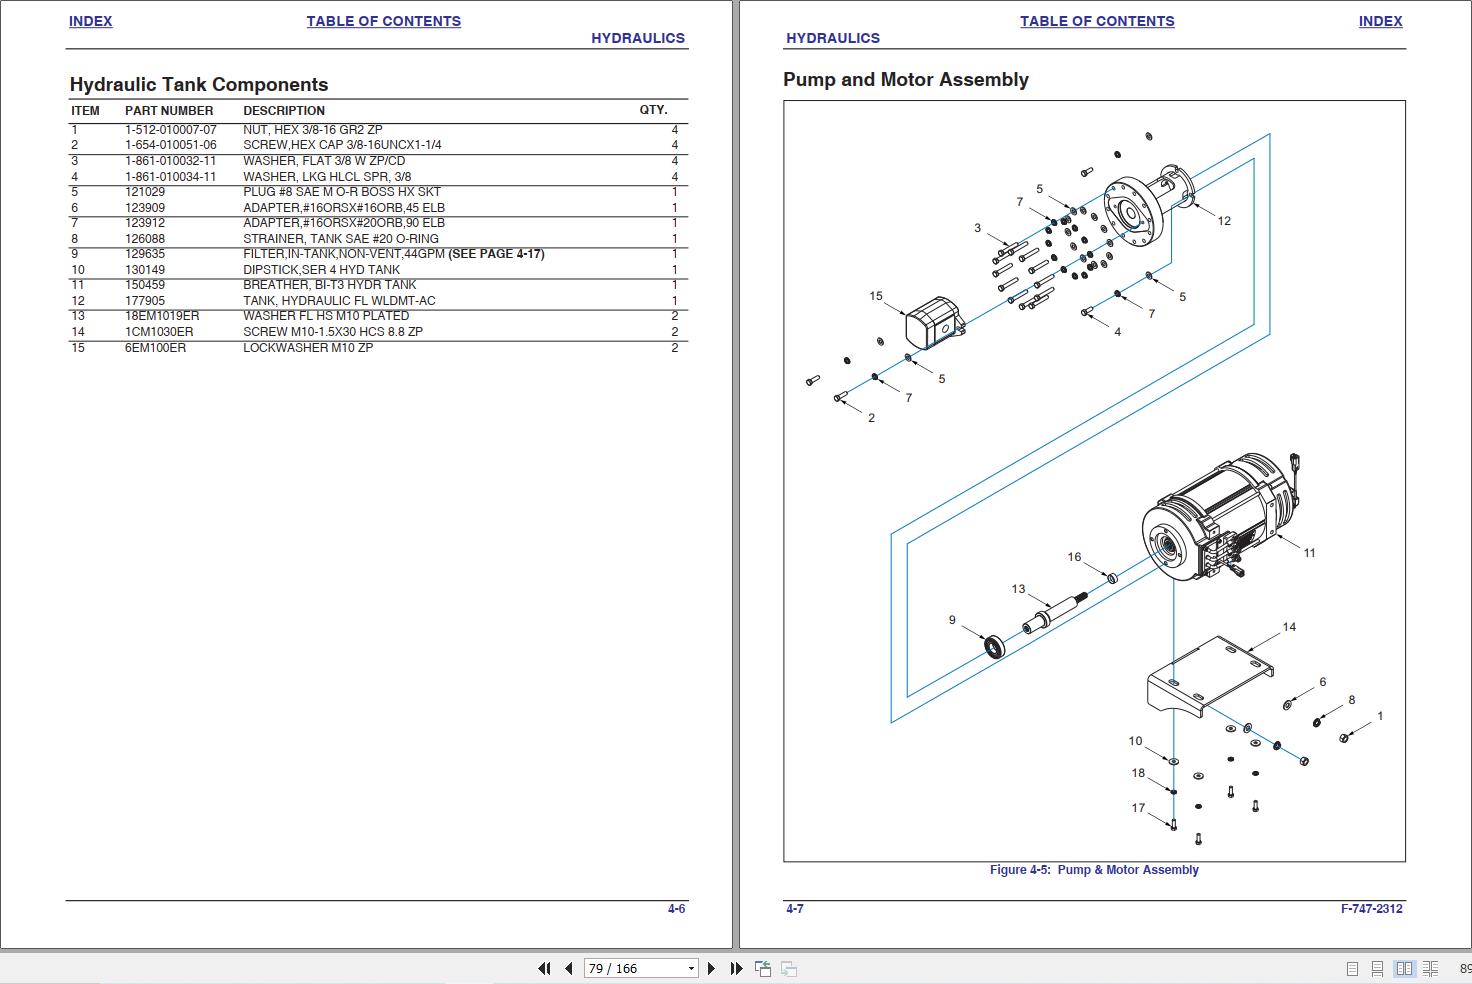The height and width of the screenshot is (984, 1472).
Task: Click the Figure 4-5 Pump & Motor Assembly caption
Action: (x=1094, y=870)
